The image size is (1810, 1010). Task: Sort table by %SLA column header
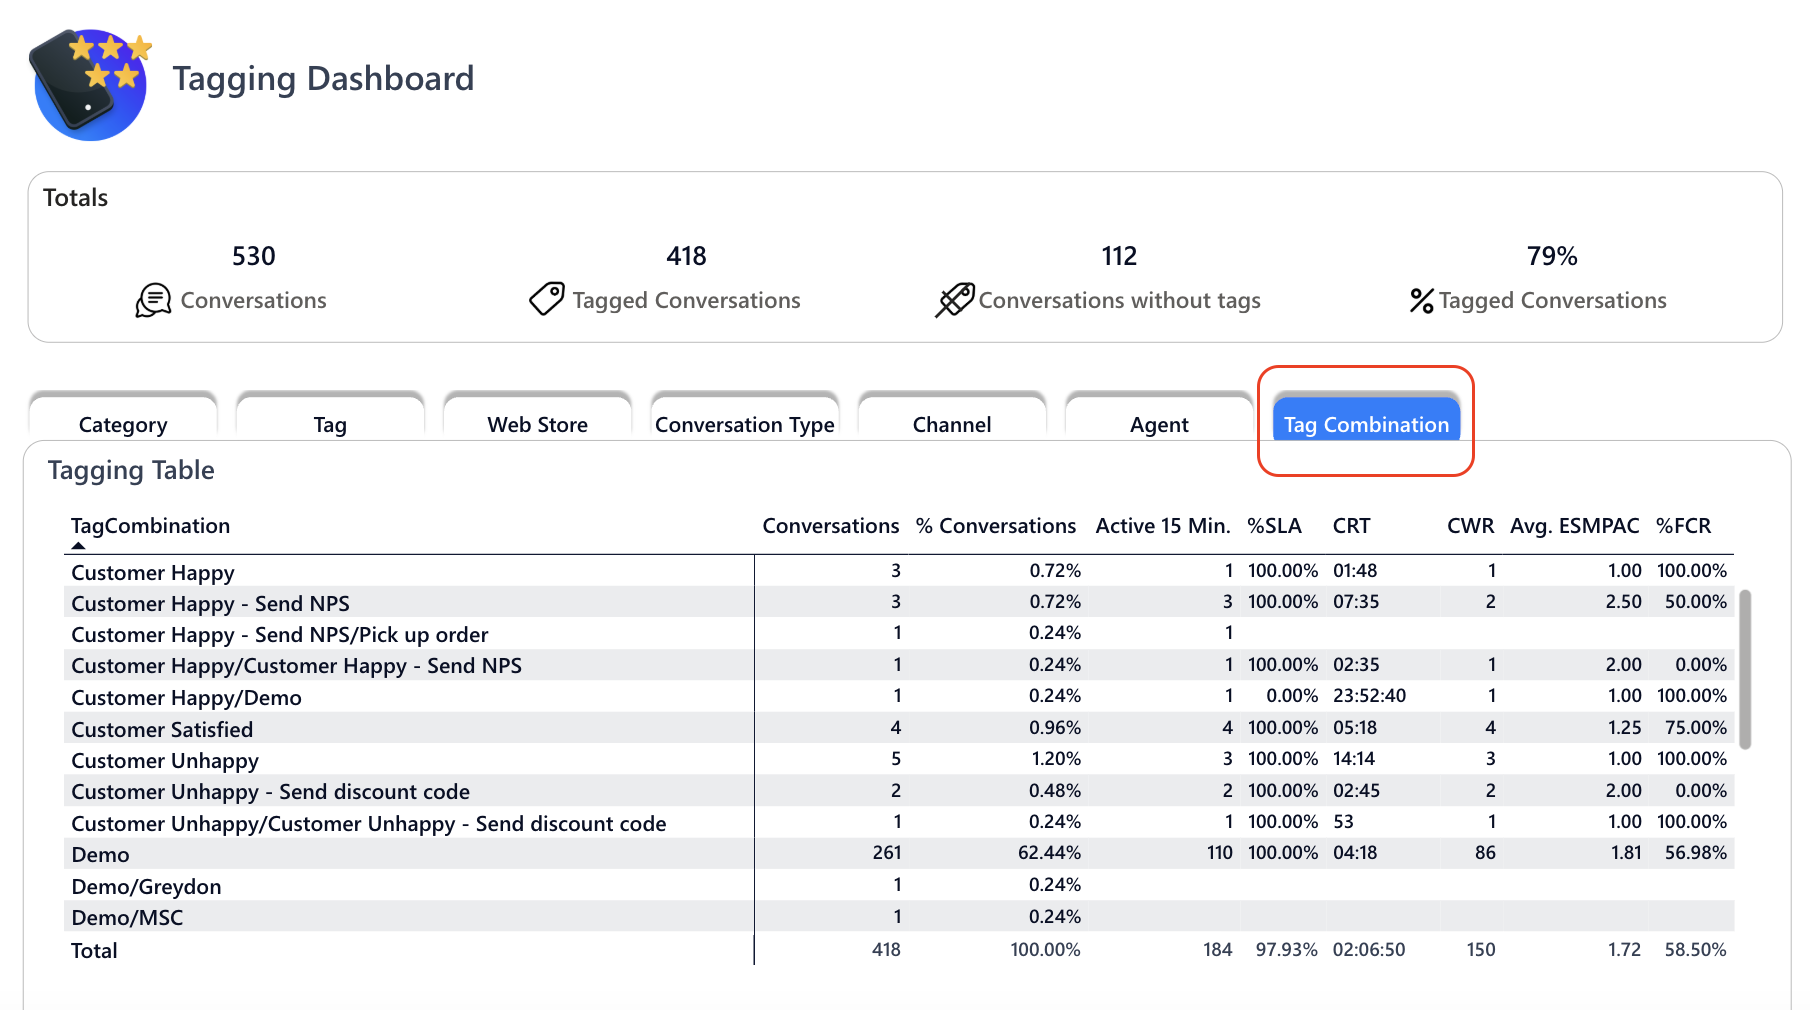coord(1273,526)
